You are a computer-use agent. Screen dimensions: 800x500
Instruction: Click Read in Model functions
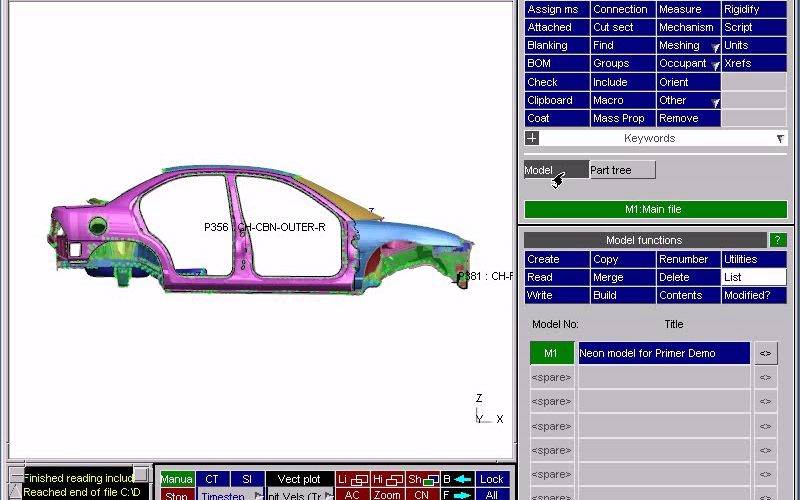point(557,277)
